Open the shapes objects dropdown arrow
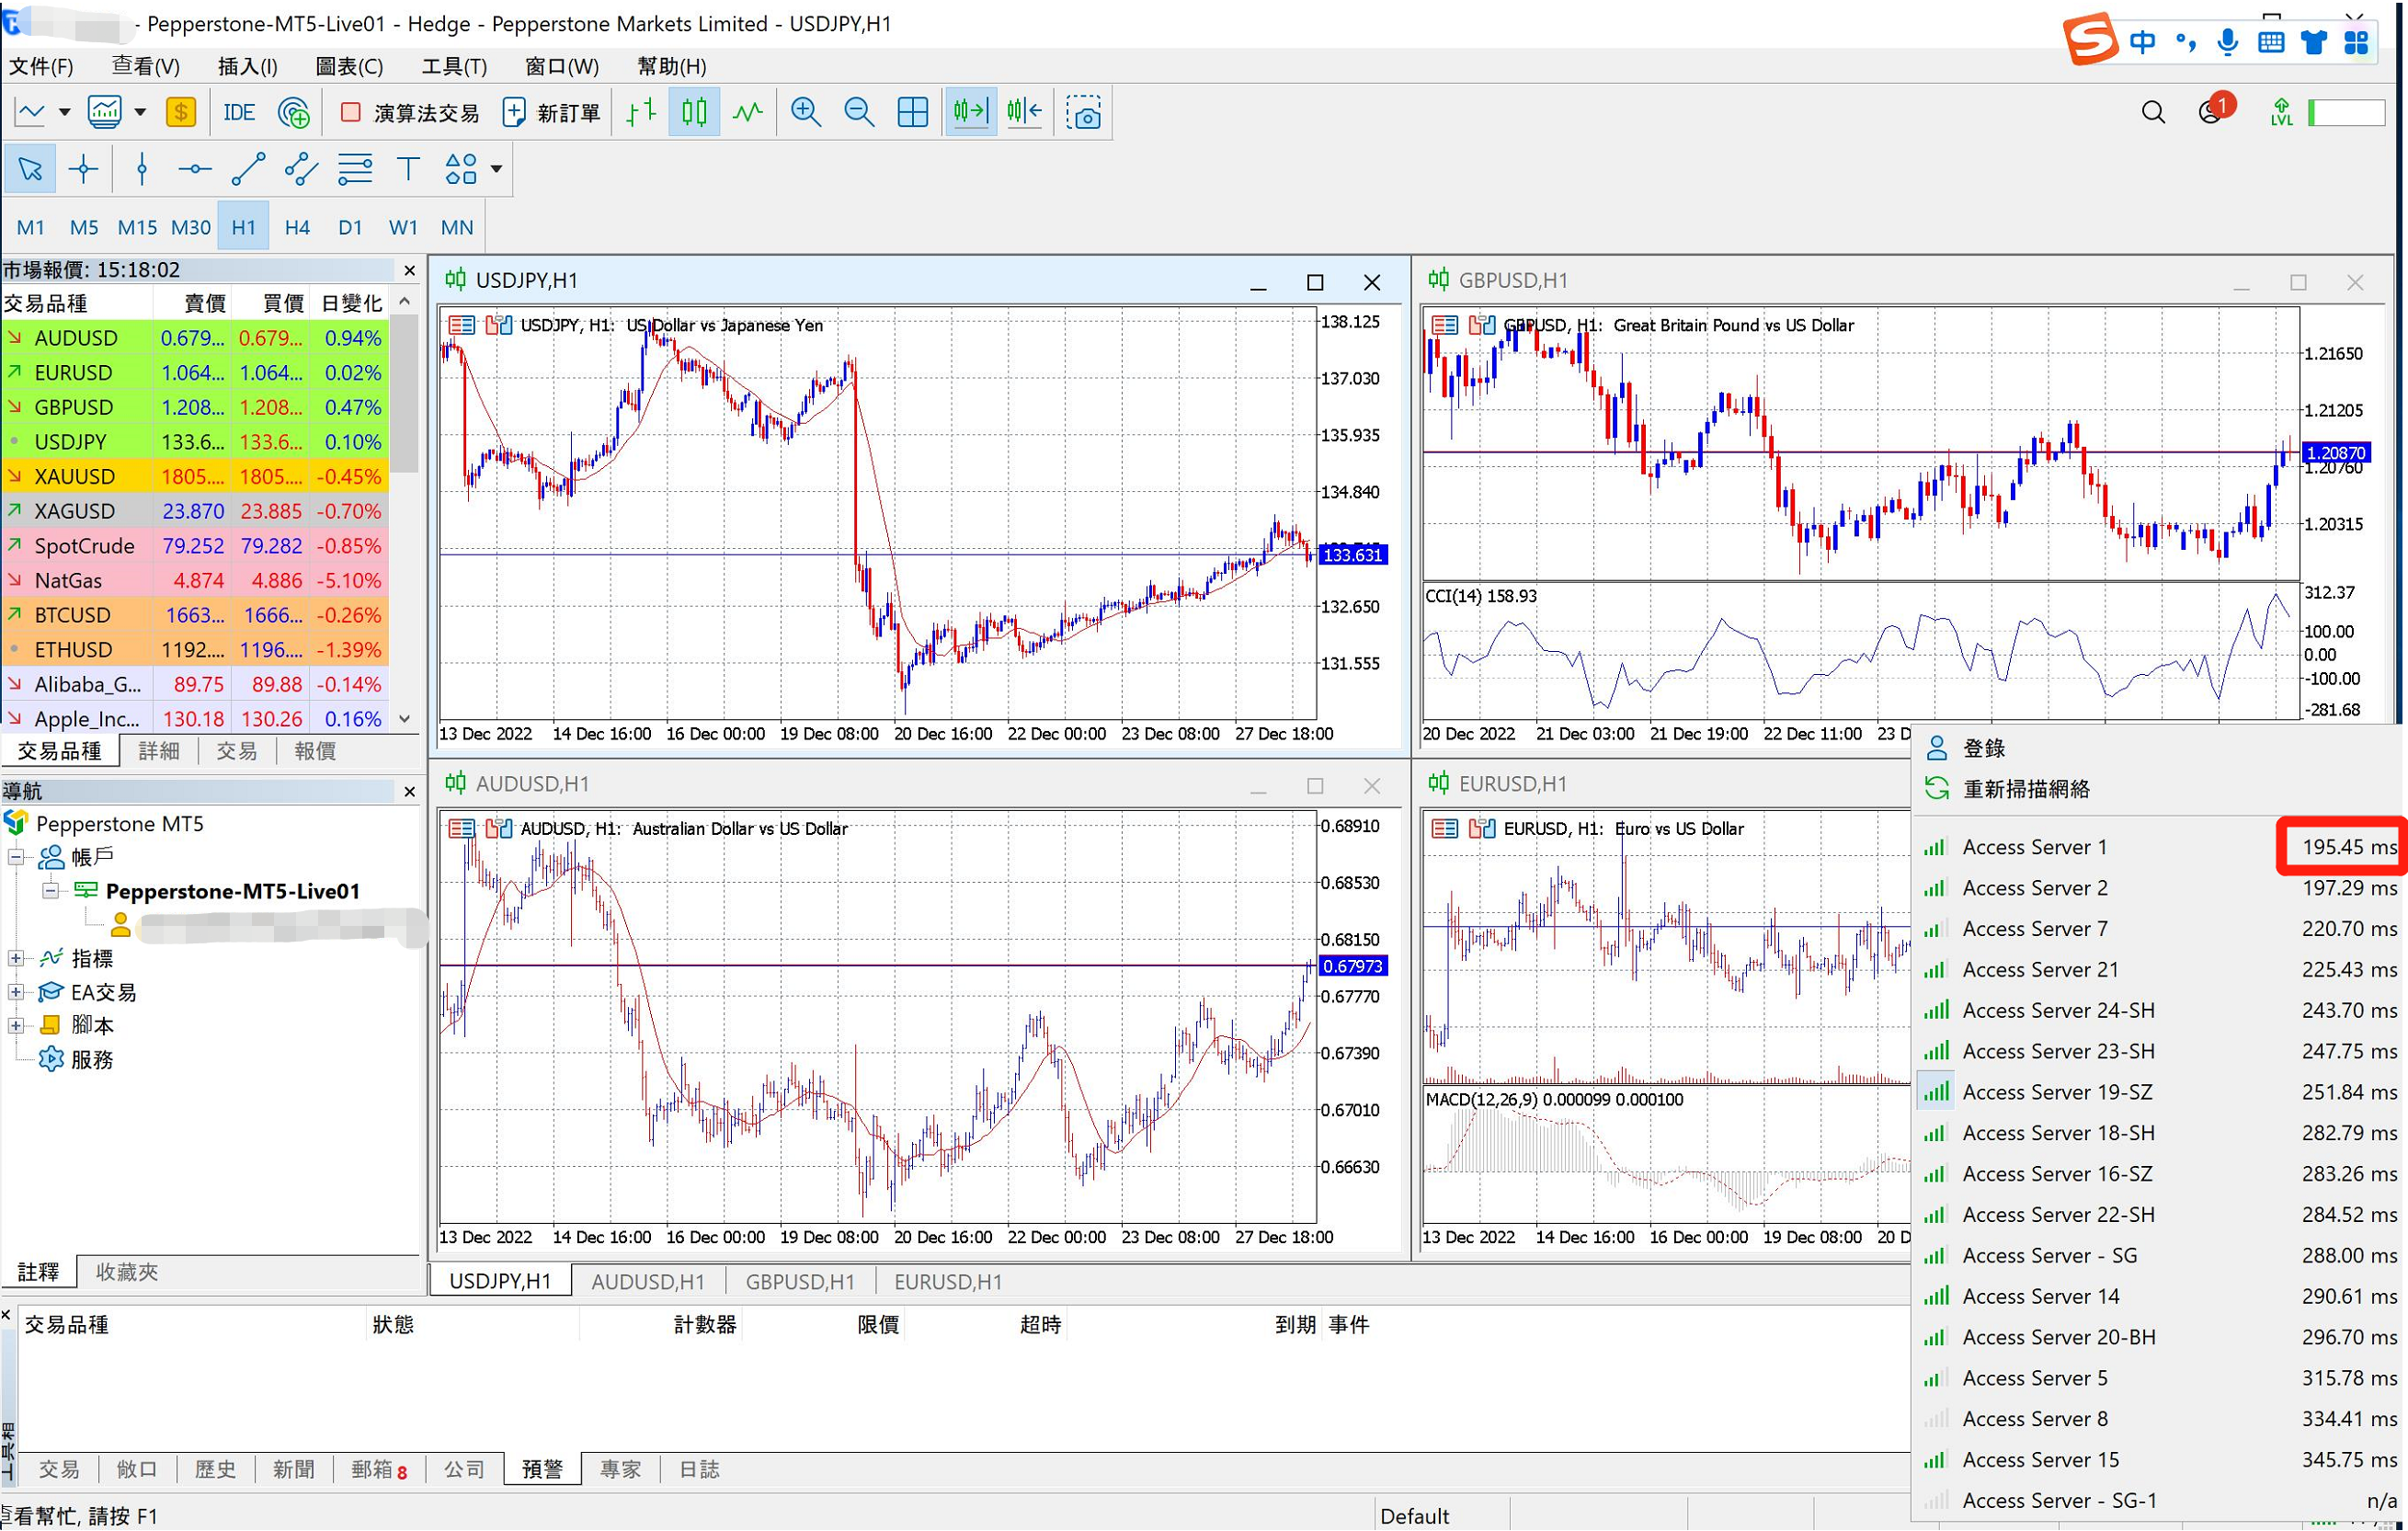Viewport: 2408px width, 1531px height. [496, 169]
